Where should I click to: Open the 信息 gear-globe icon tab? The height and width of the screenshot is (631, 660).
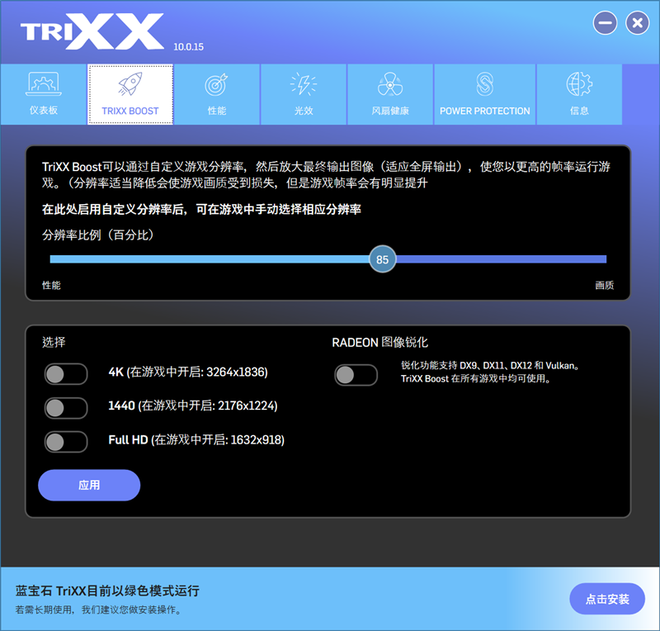[579, 86]
